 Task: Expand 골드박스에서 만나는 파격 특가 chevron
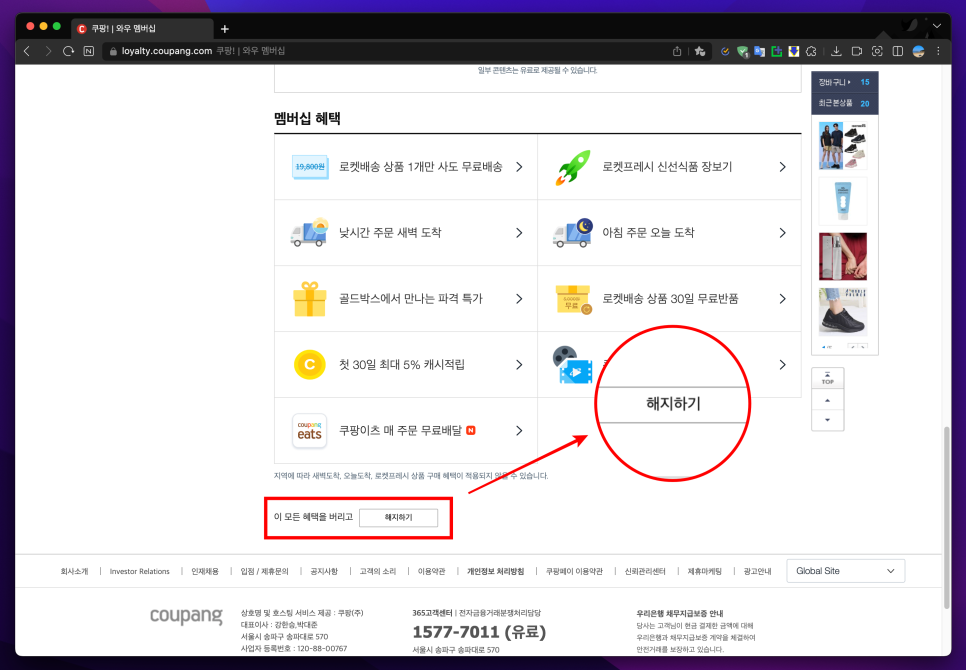coord(519,299)
